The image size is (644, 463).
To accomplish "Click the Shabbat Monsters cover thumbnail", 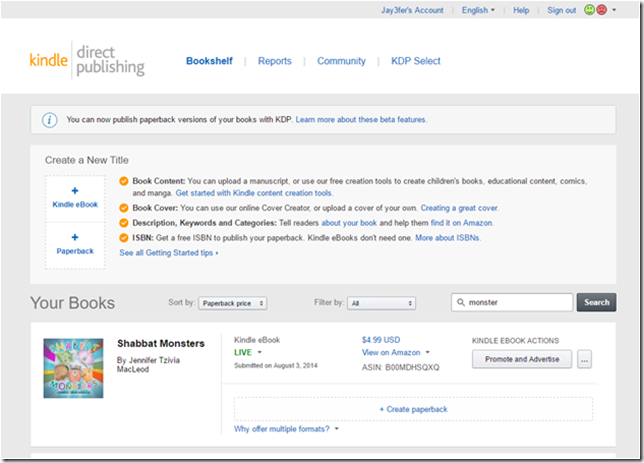I will tap(74, 368).
